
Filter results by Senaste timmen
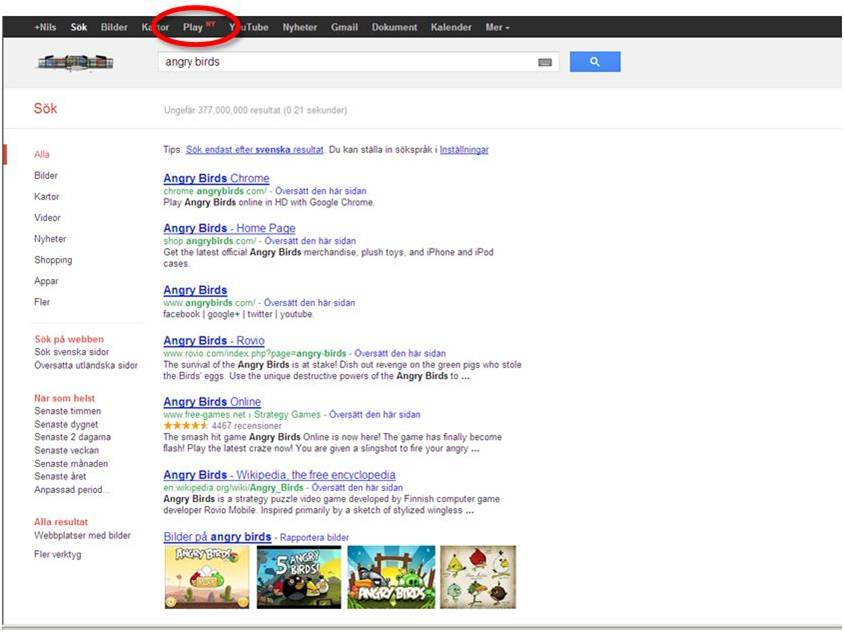coord(68,411)
